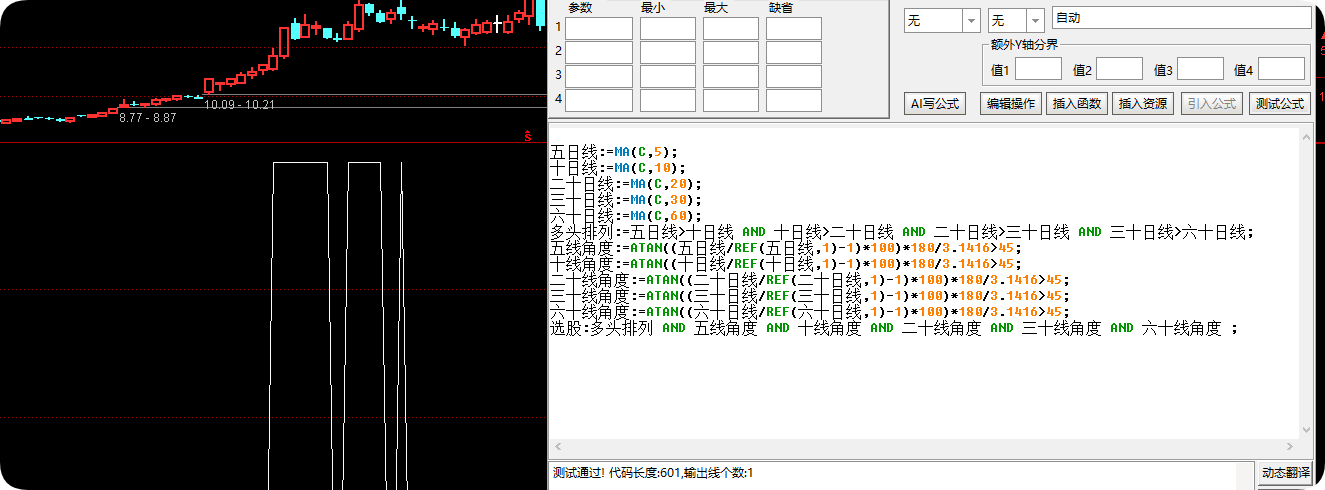
Task: Click the 值2 input box
Action: click(1119, 69)
